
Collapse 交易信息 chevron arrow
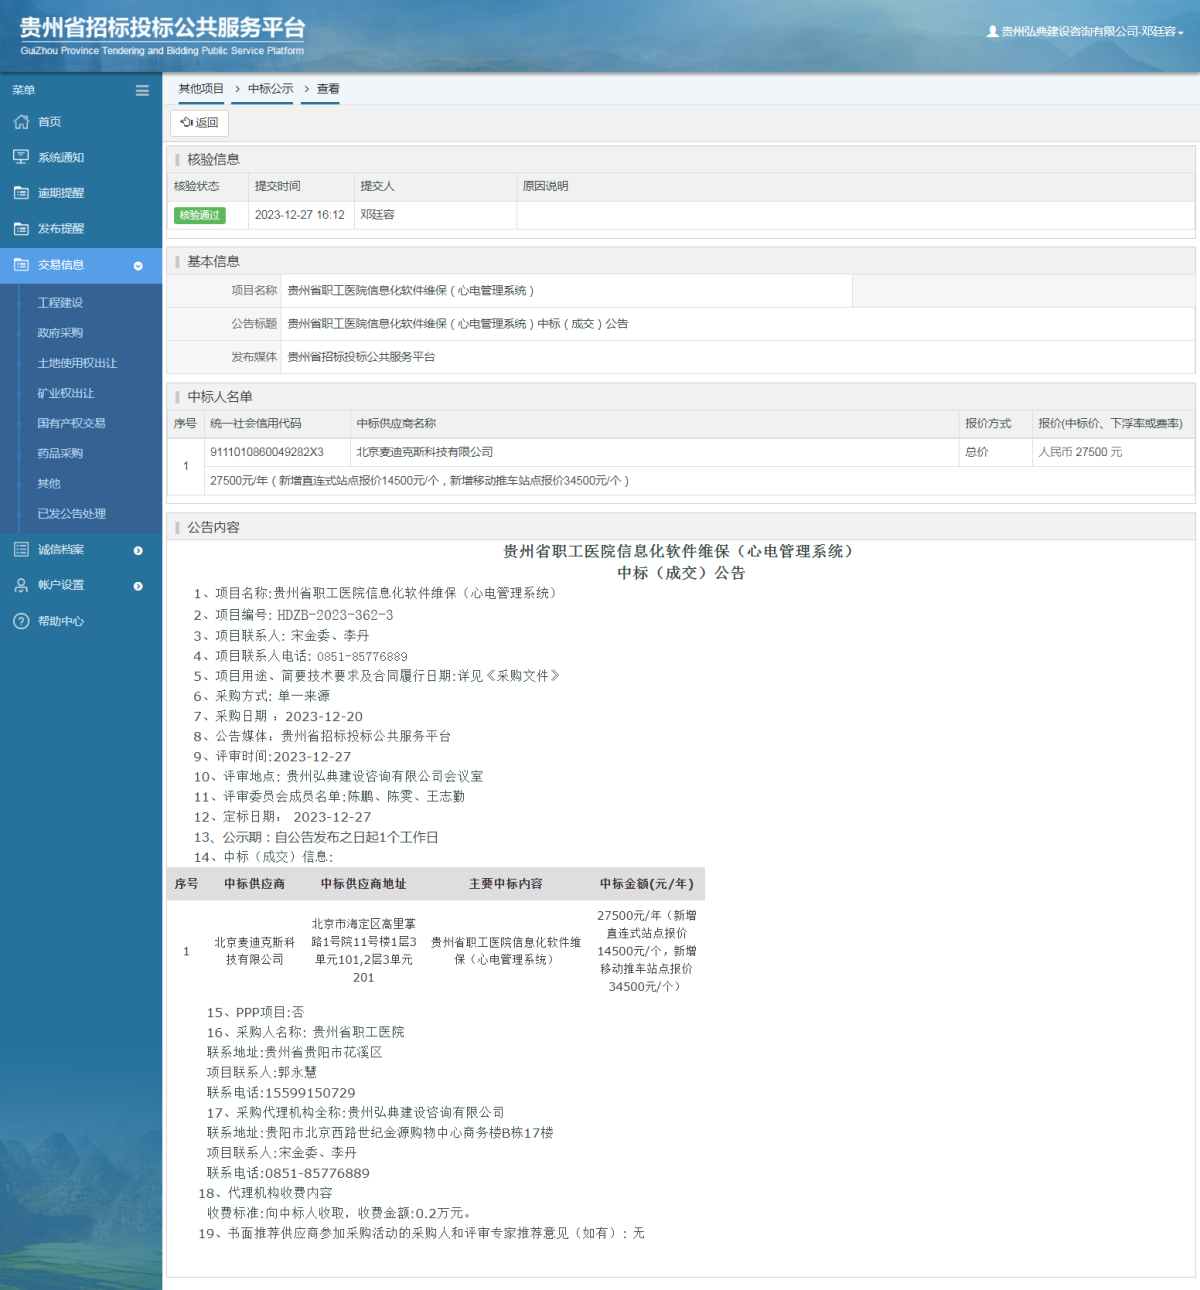point(138,266)
